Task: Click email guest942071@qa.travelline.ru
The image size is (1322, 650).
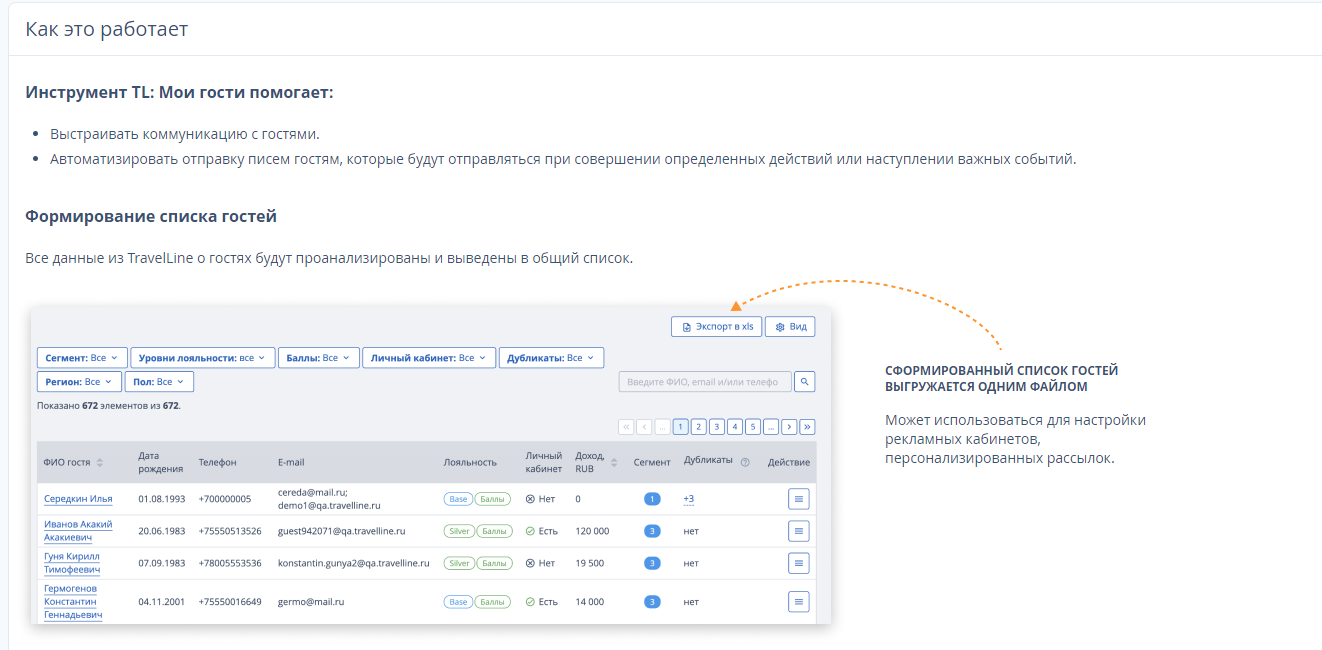Action: pyautogui.click(x=341, y=531)
